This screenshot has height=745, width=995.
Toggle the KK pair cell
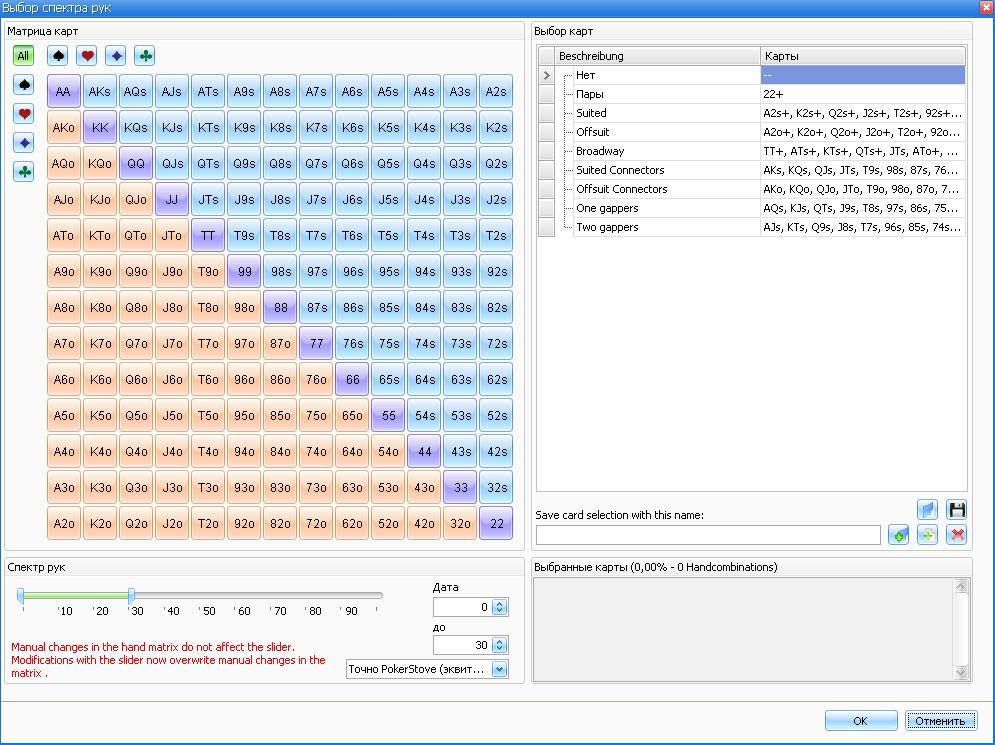pyautogui.click(x=100, y=128)
